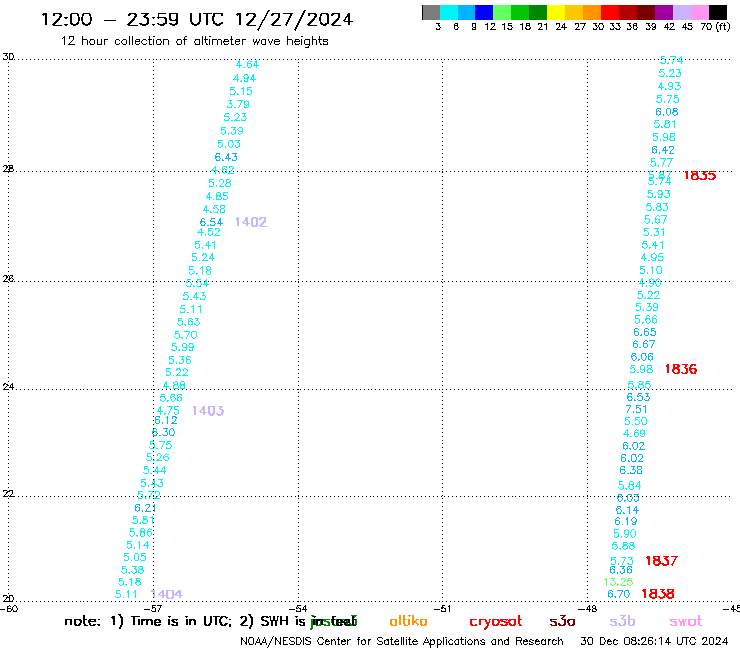This screenshot has height=650, width=740.
Task: Select the 5.99 reading on the left track
Action: (x=183, y=347)
